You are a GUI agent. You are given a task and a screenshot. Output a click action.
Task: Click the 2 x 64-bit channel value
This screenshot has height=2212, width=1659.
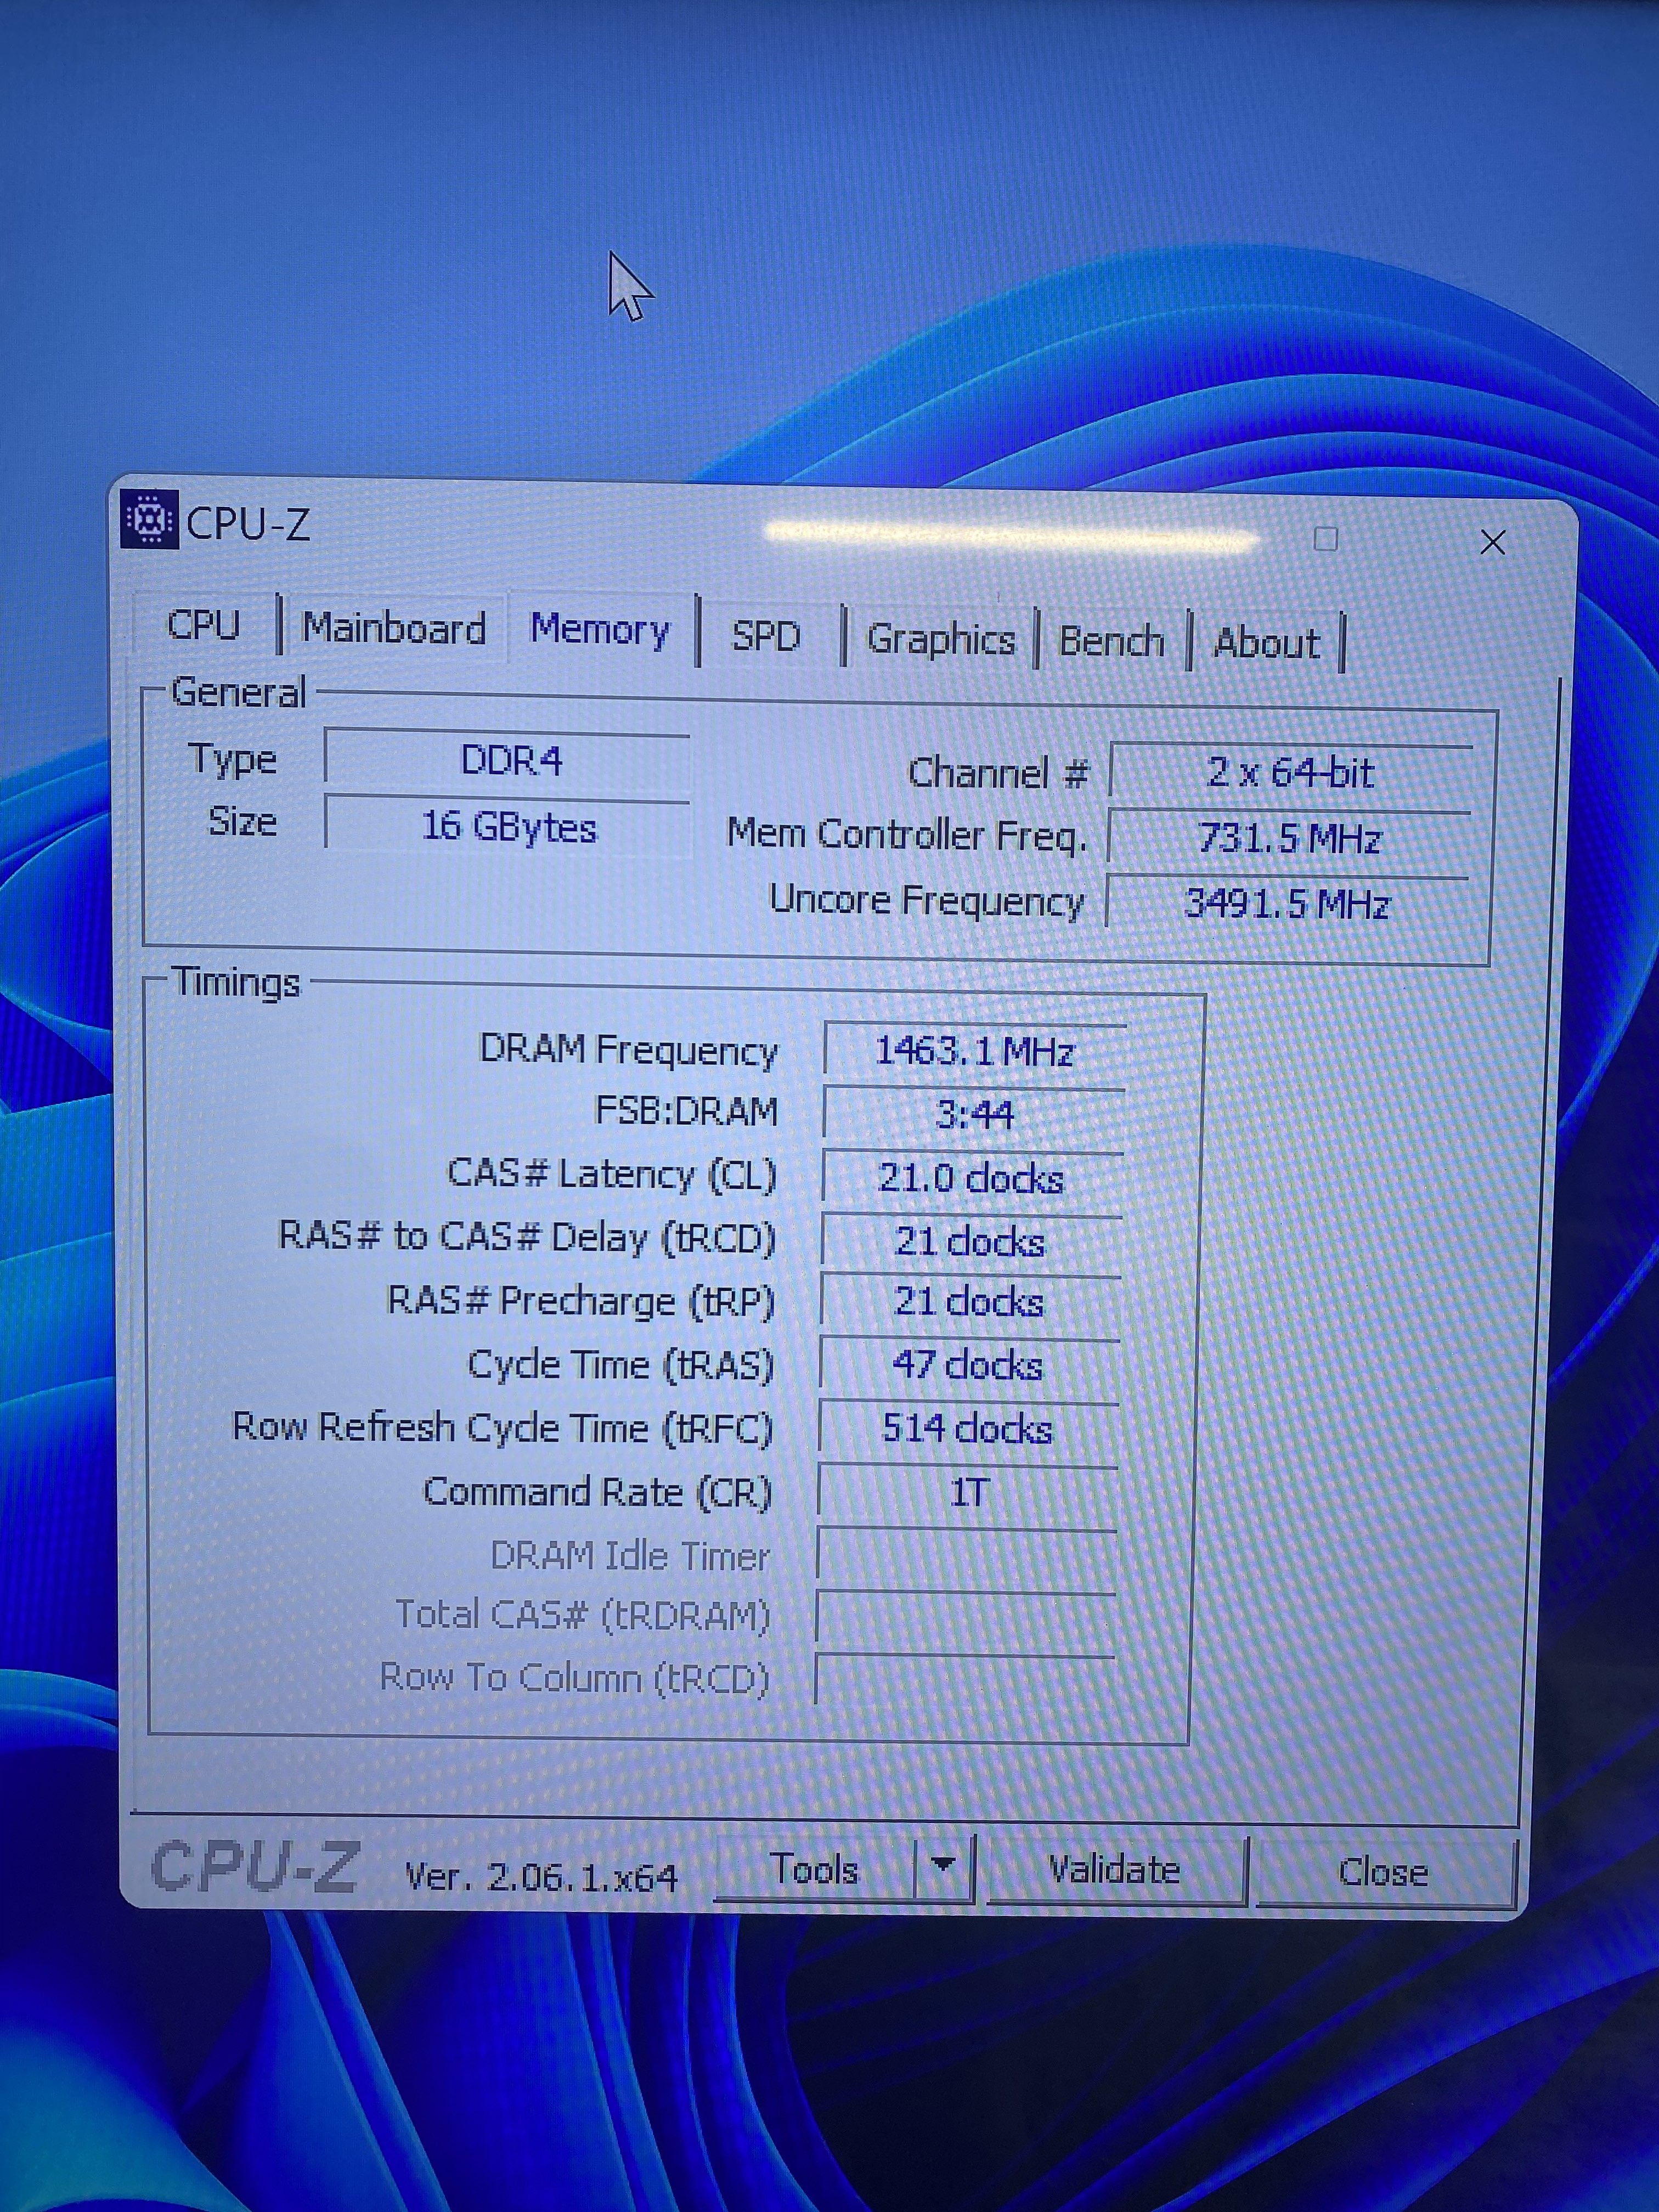[x=1291, y=772]
